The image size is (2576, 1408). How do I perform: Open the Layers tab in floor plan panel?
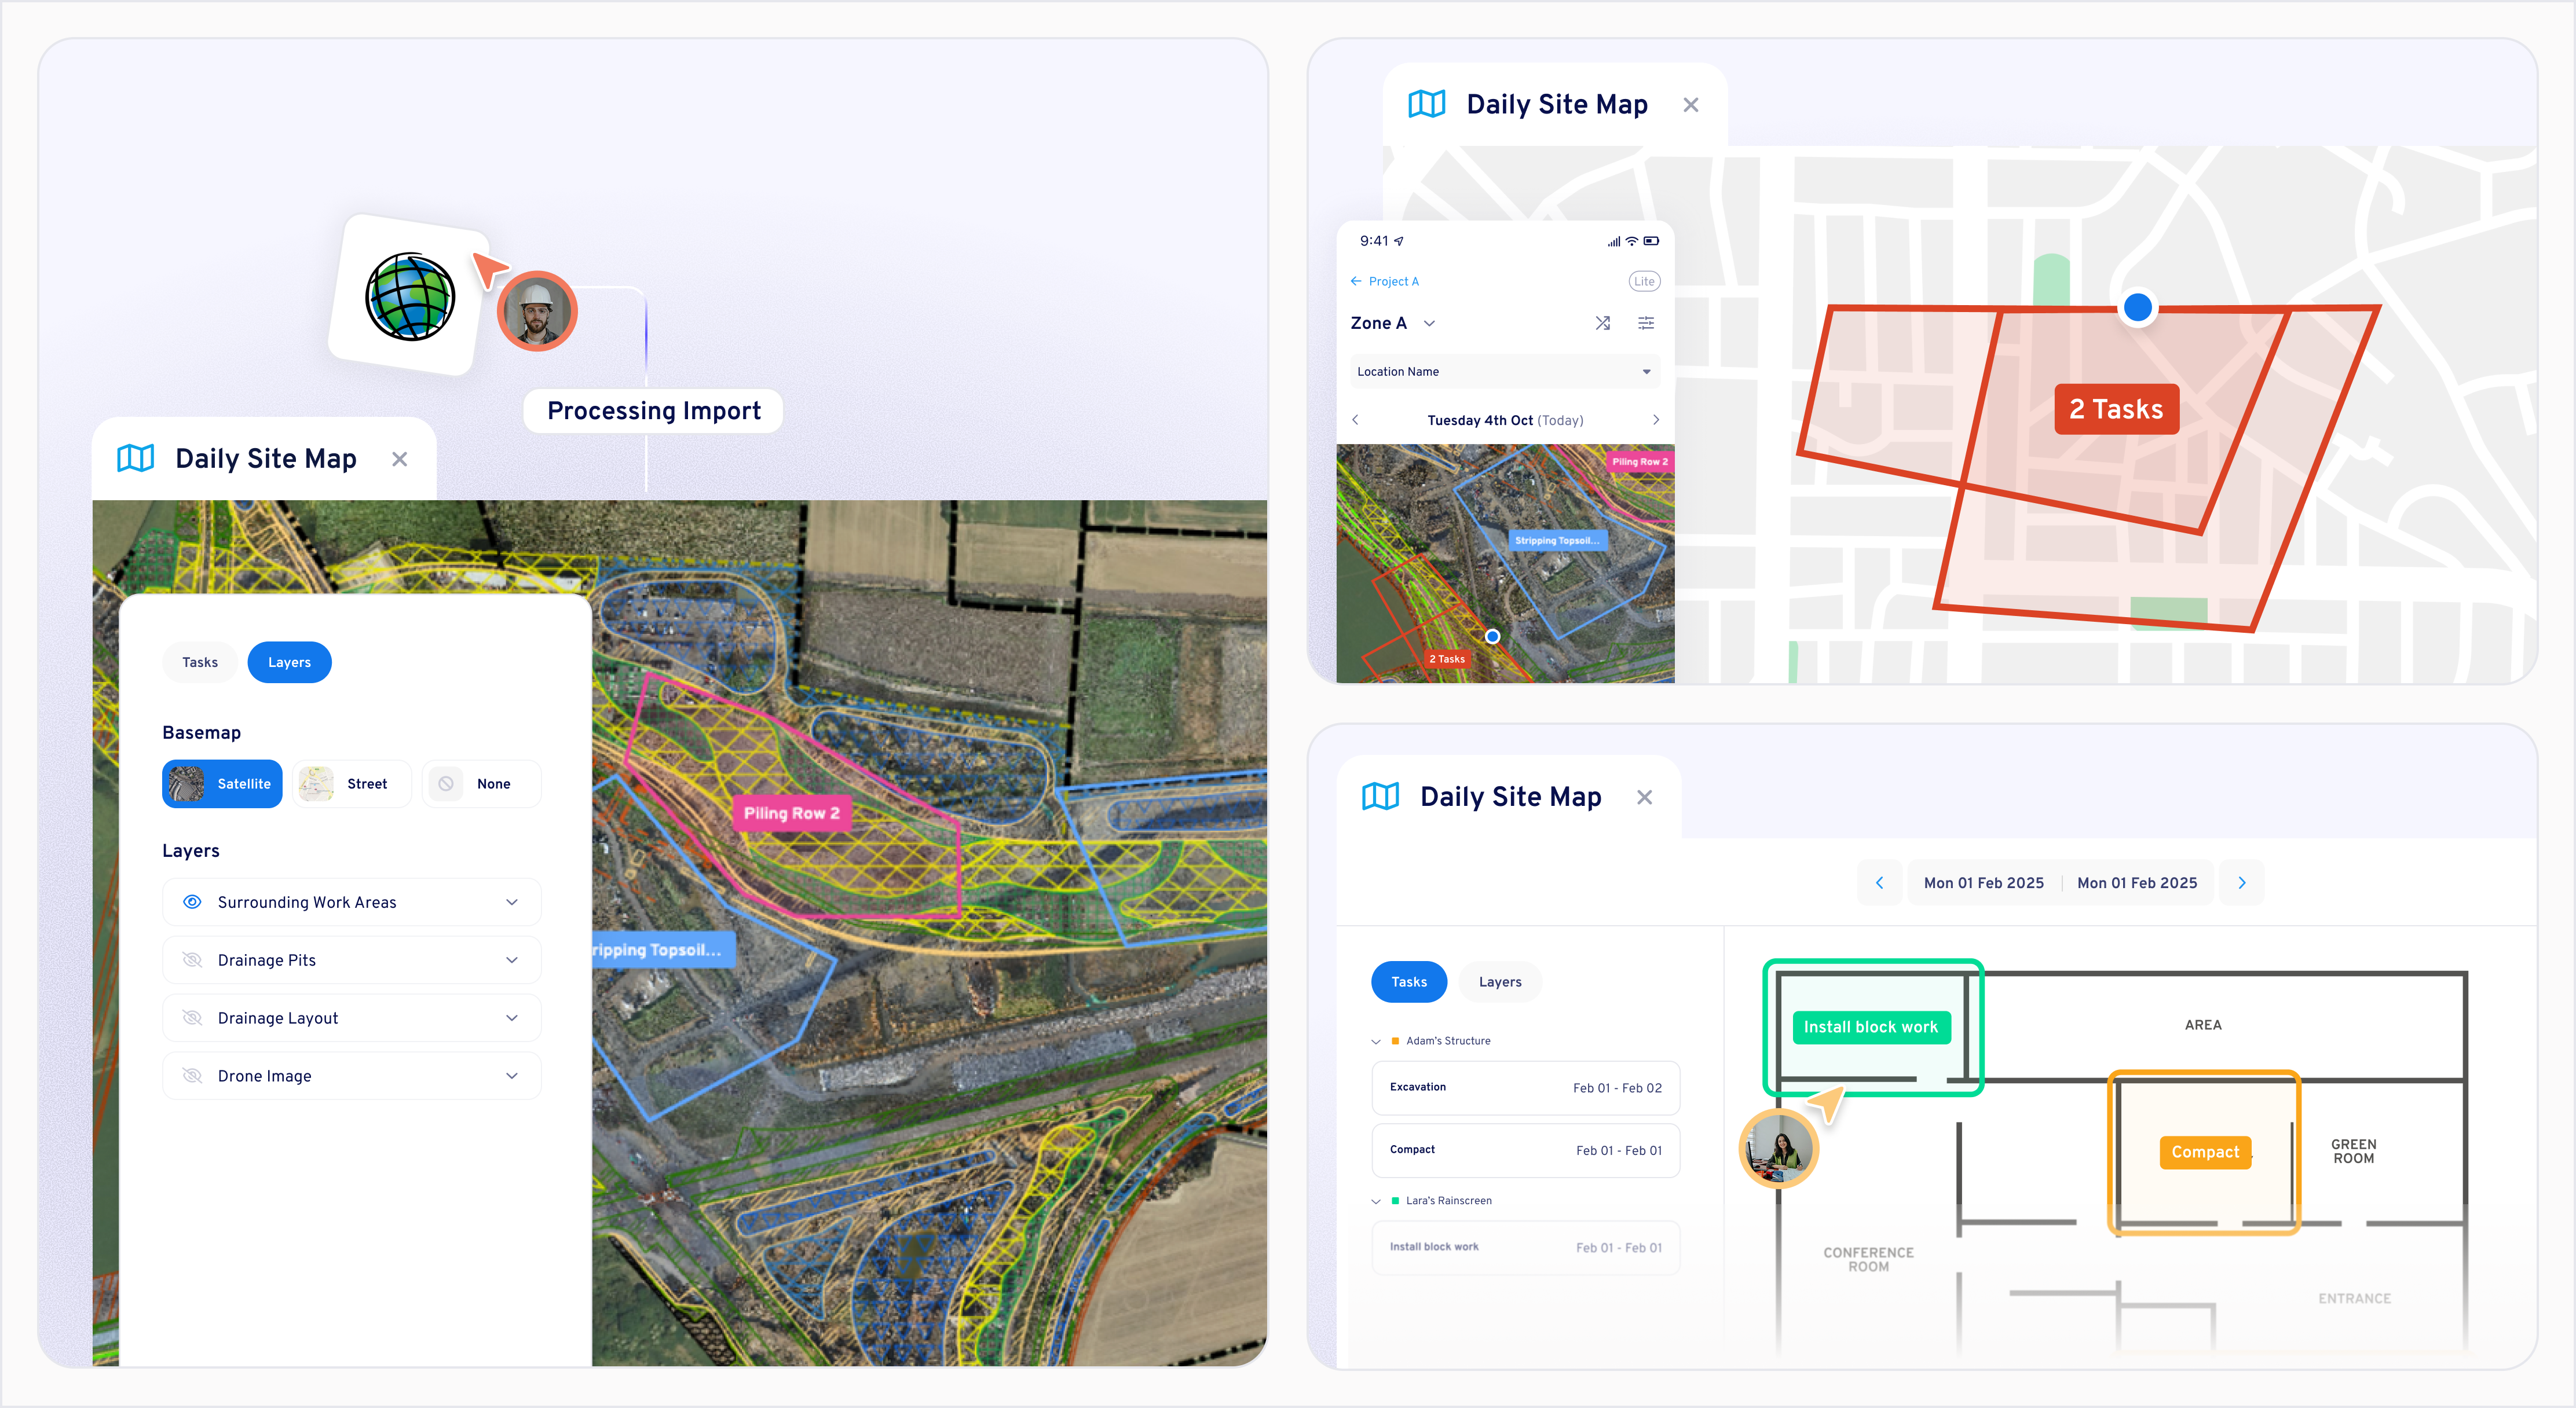(1499, 982)
